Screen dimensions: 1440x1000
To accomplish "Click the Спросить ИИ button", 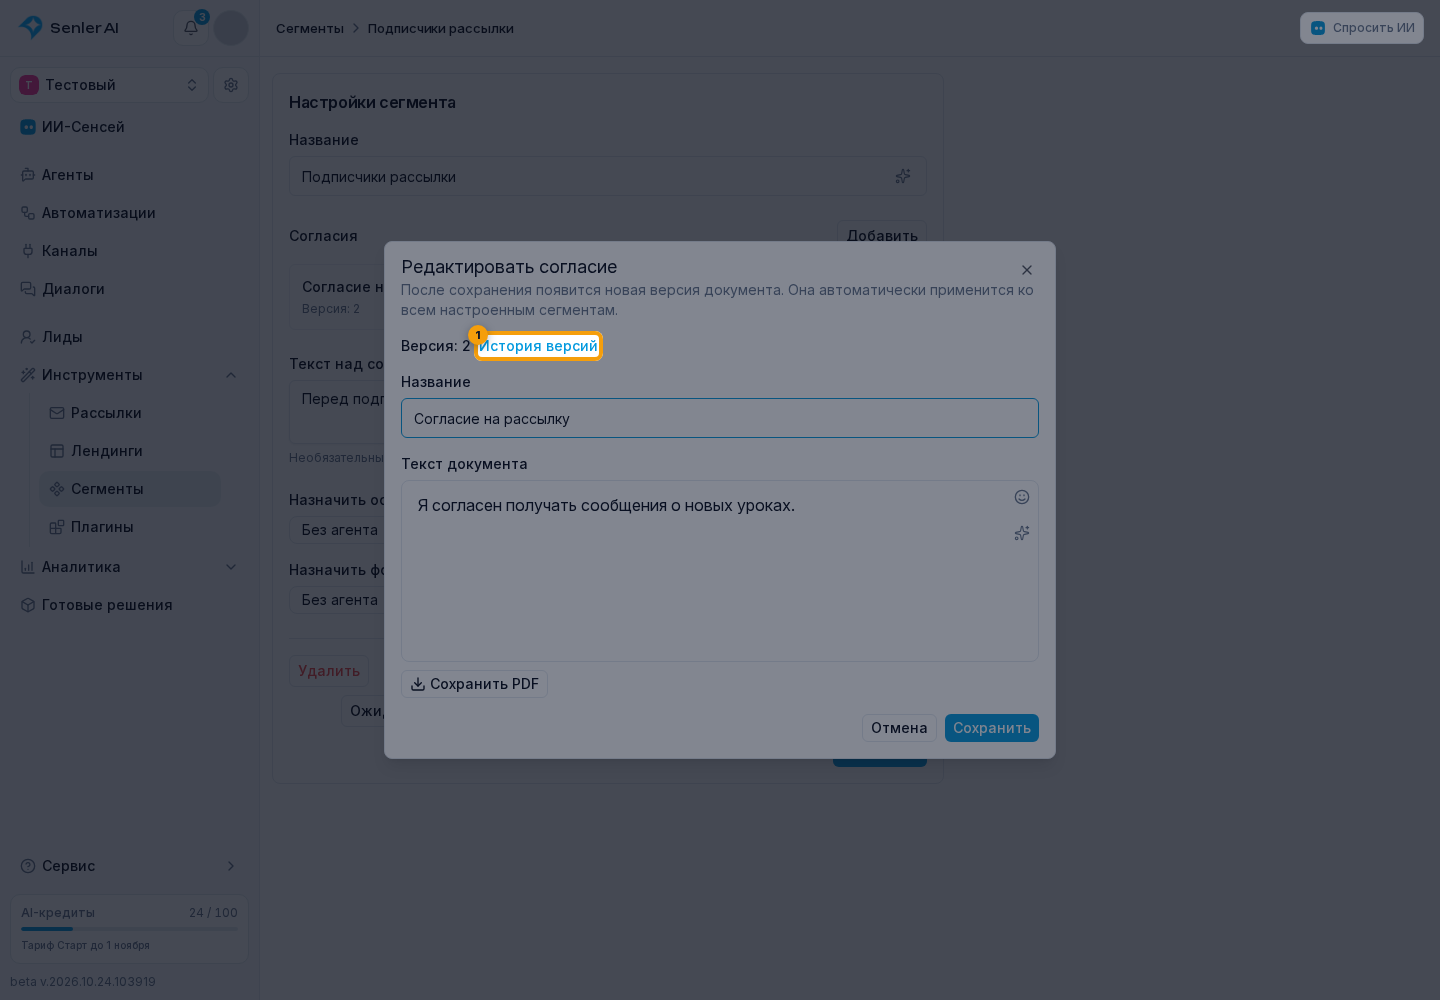I will tap(1362, 28).
